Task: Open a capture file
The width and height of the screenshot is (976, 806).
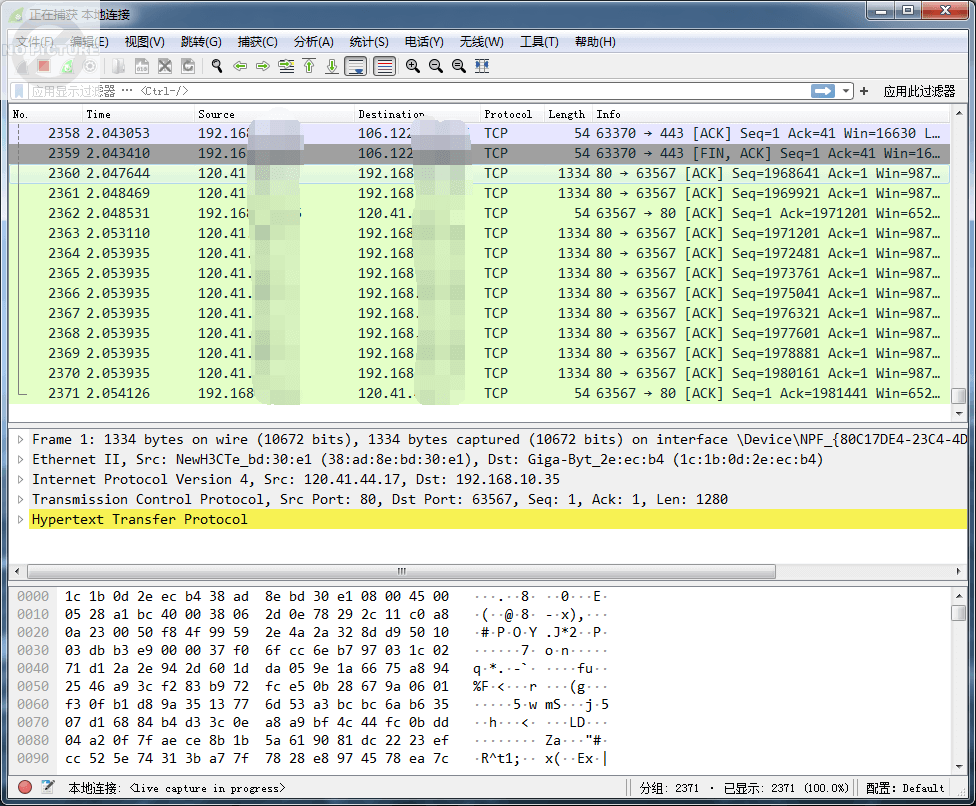Action: [x=118, y=66]
